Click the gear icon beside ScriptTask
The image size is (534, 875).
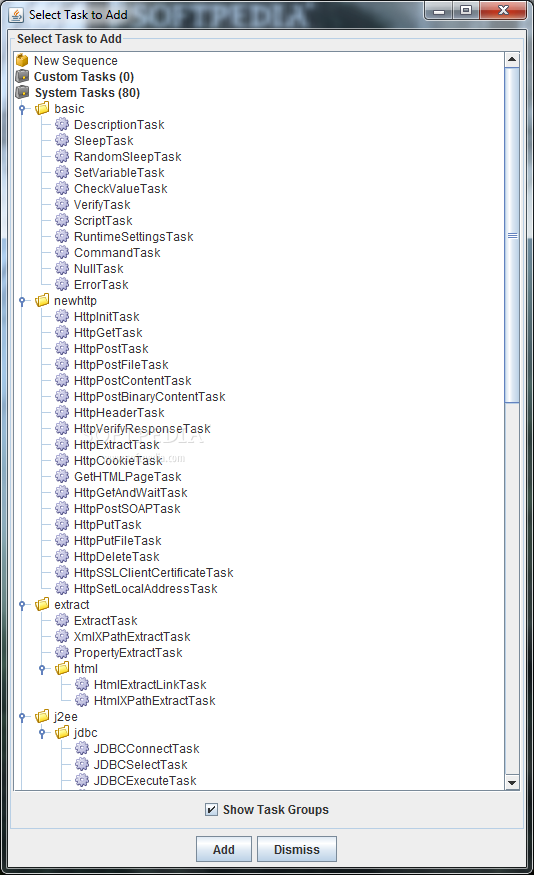(62, 220)
